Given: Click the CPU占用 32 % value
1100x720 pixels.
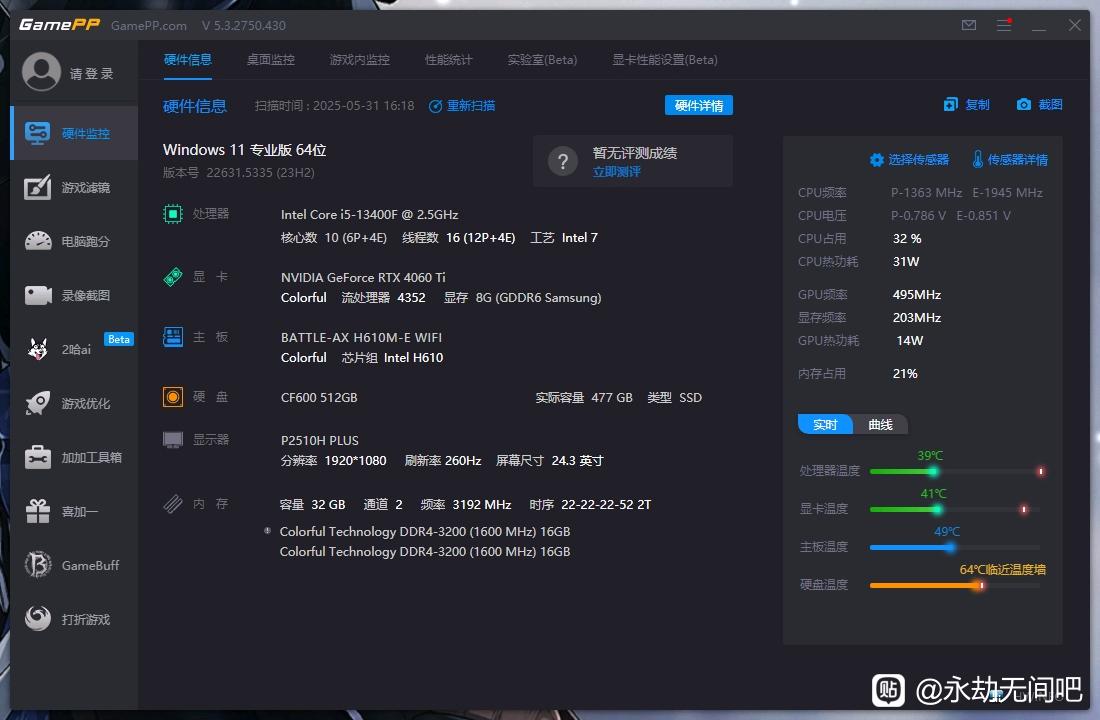Looking at the screenshot, I should pos(907,239).
